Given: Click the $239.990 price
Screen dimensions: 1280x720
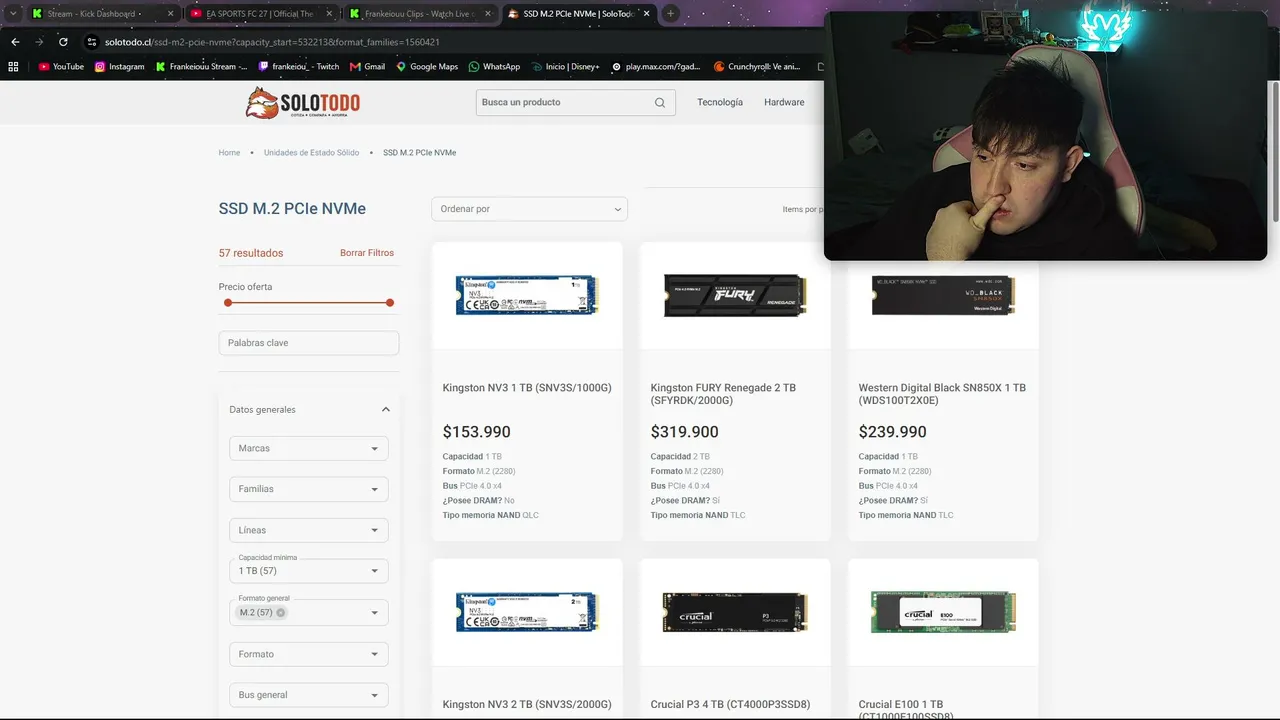Looking at the screenshot, I should [x=893, y=432].
